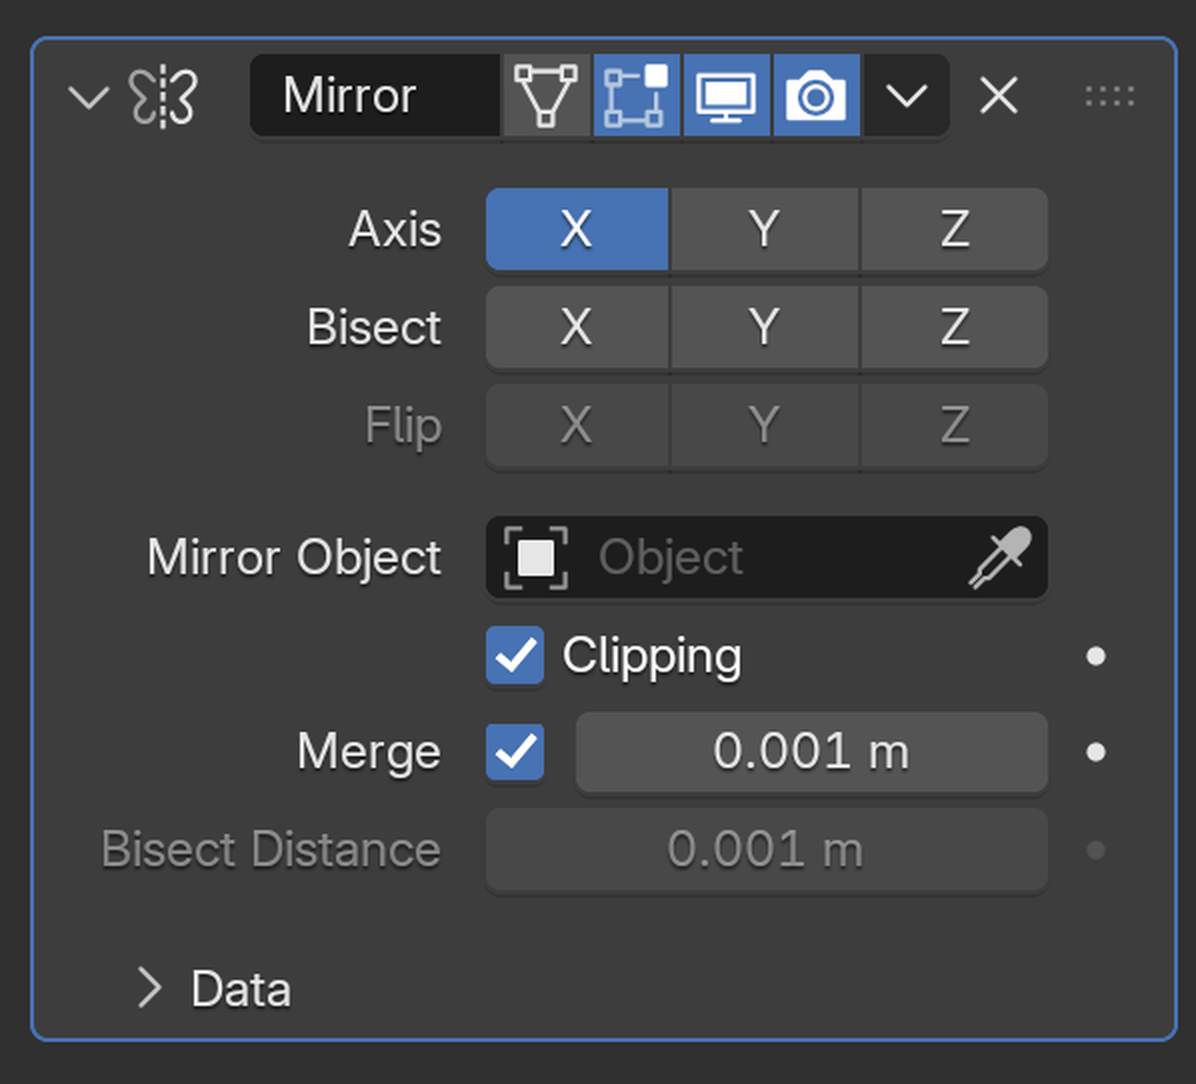Enable Axis Z mirroring

click(x=954, y=229)
